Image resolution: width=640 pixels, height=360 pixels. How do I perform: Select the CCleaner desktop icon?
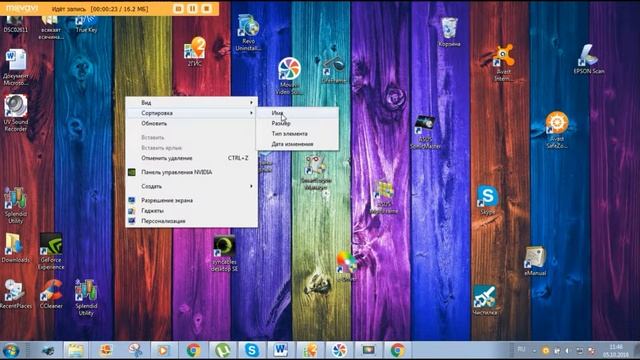tap(51, 294)
